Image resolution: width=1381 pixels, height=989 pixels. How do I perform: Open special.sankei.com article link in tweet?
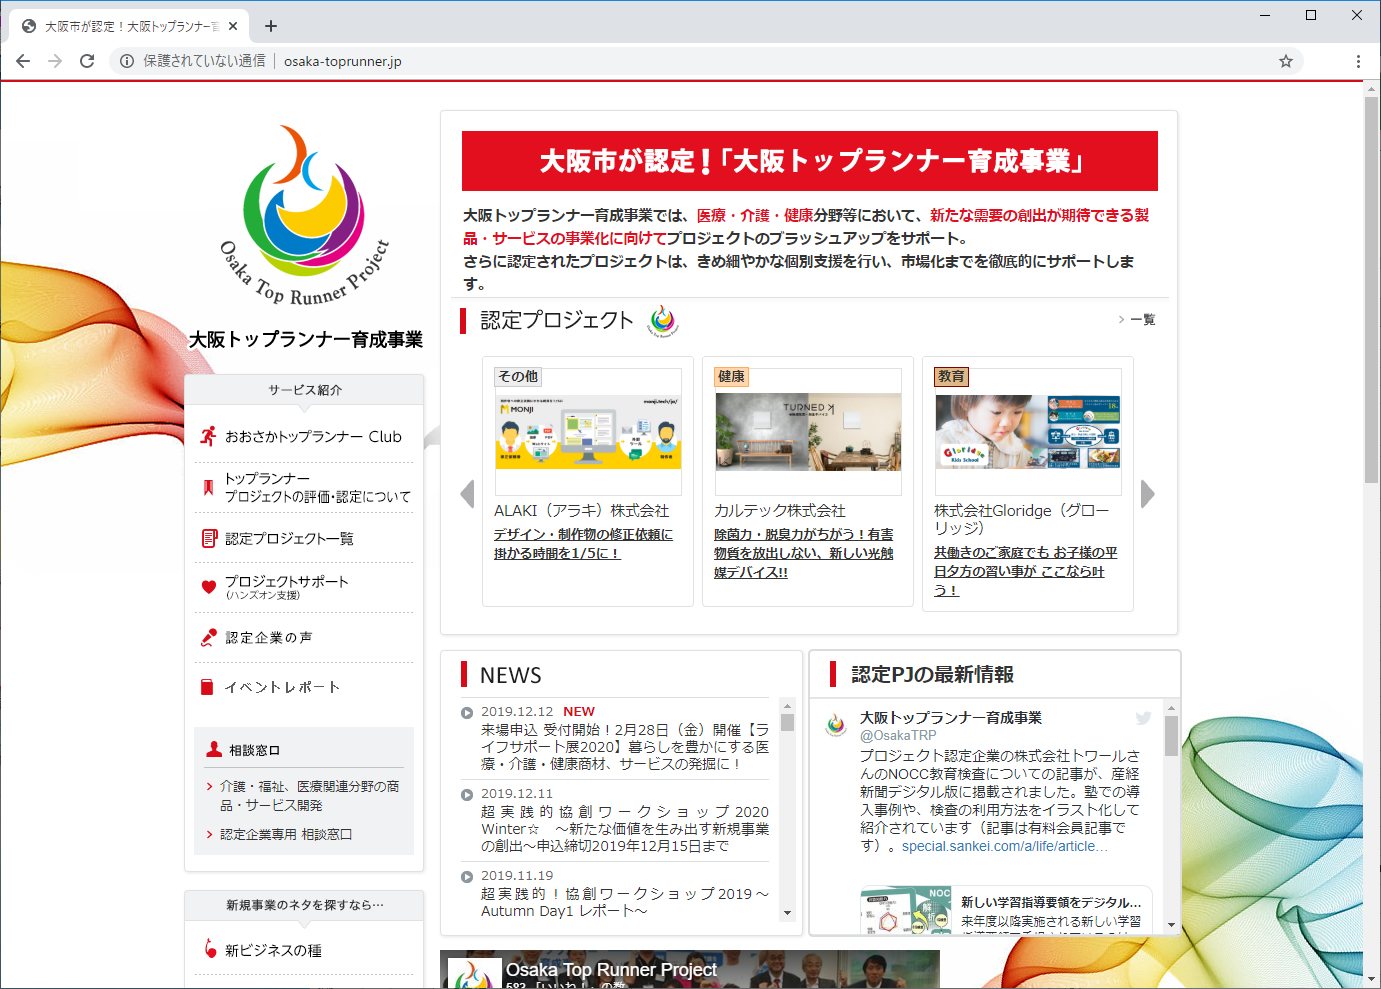pyautogui.click(x=1005, y=846)
